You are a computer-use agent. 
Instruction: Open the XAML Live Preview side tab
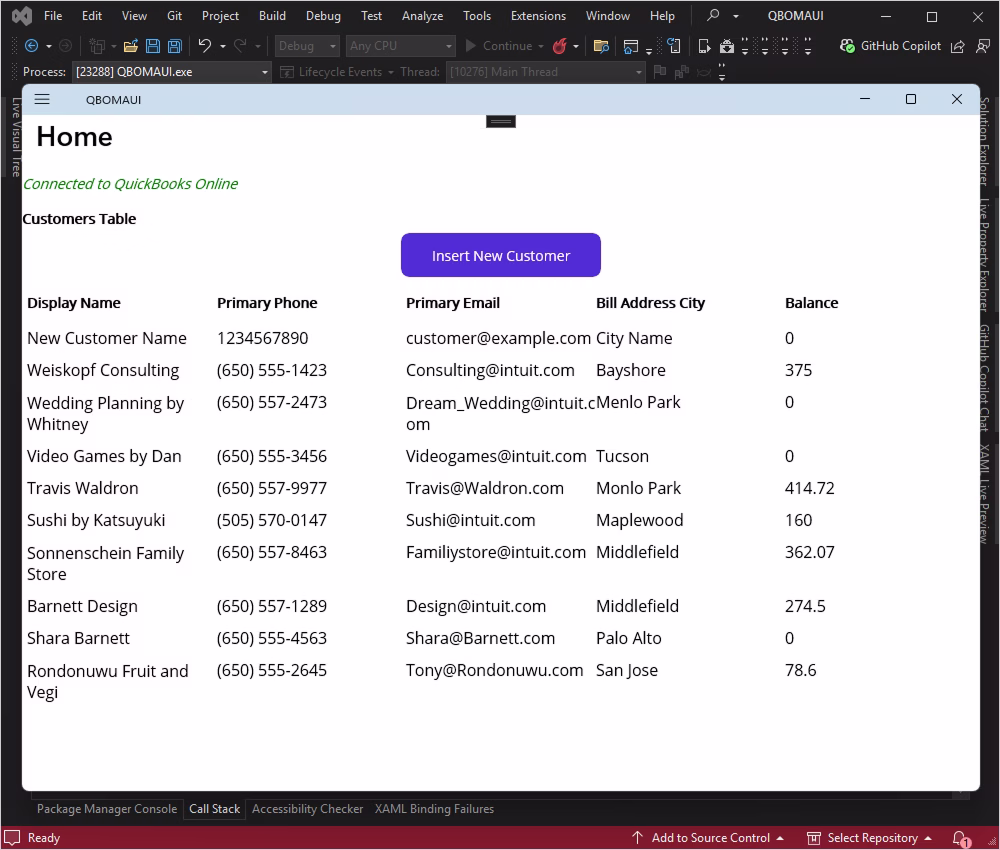point(985,494)
